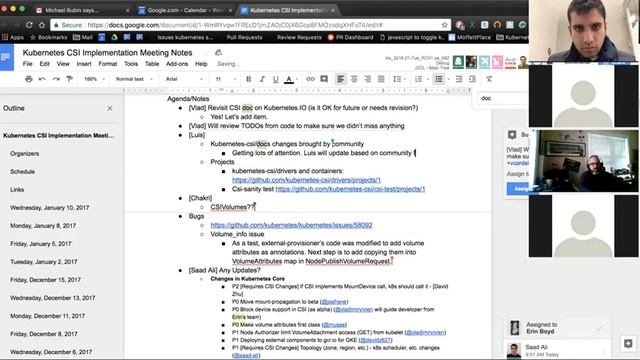Clear formatting with the toolbar icon
The image size is (640, 360).
pyautogui.click(x=489, y=79)
